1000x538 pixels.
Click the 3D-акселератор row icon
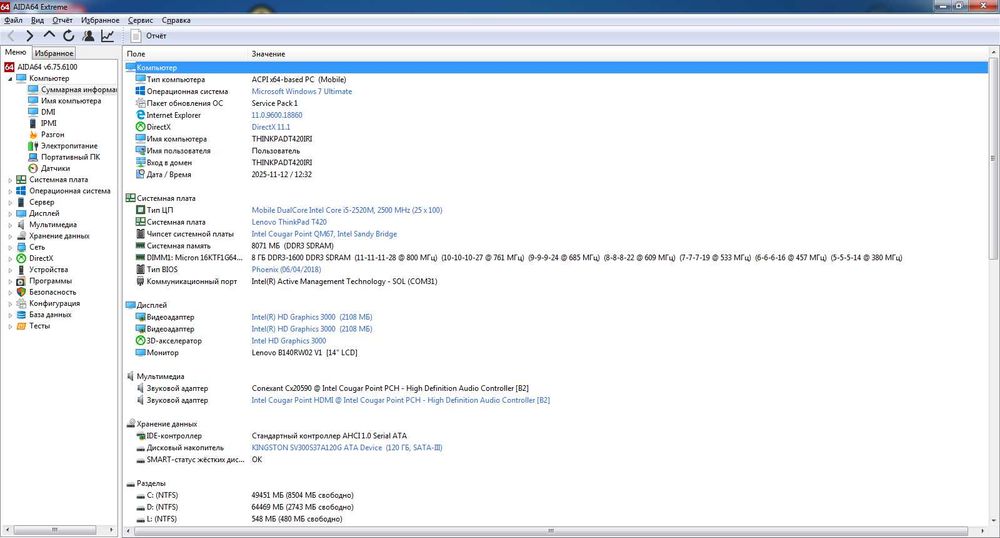coord(140,341)
